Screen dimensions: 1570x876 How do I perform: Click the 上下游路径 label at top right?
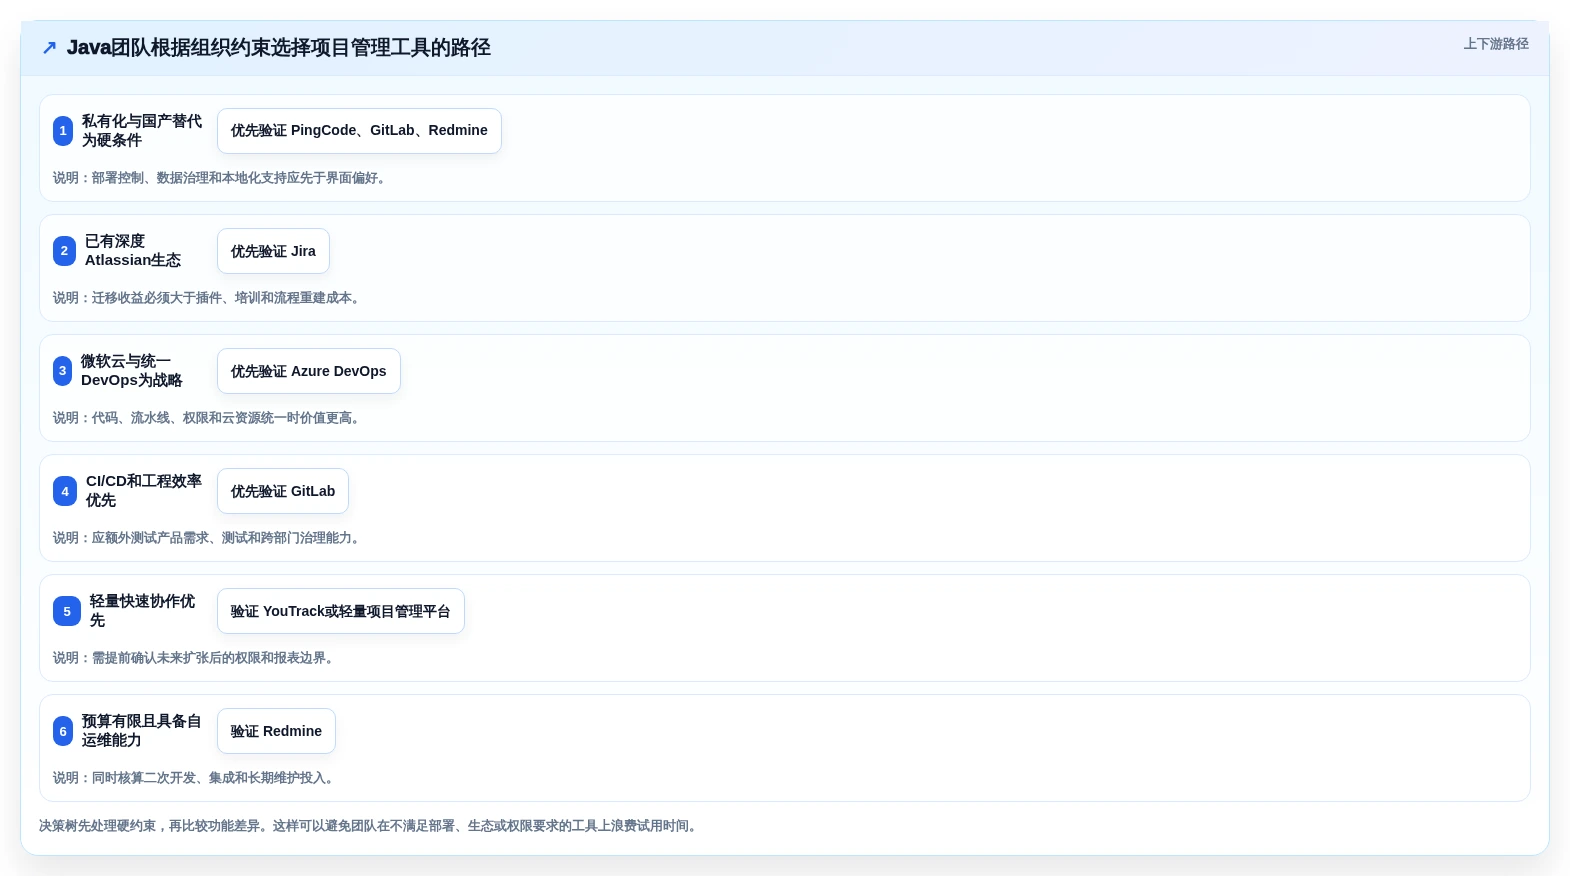click(1496, 44)
